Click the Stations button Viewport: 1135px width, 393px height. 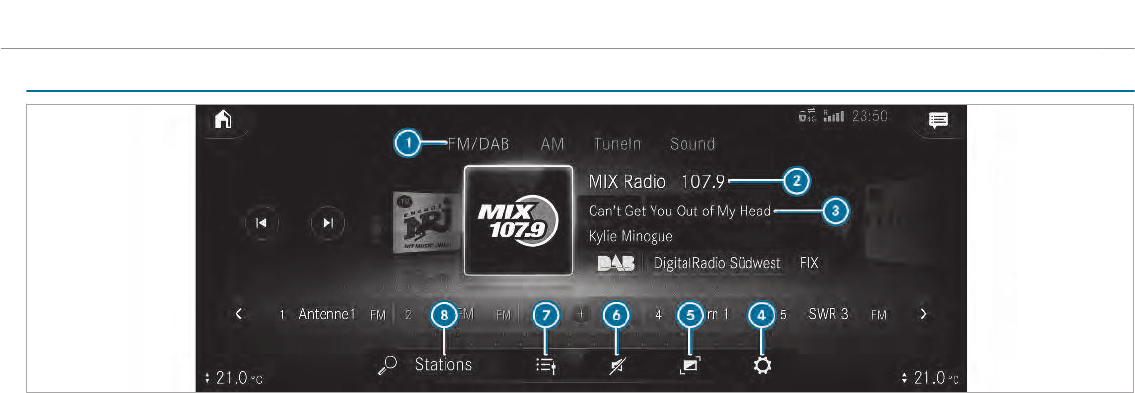[443, 365]
